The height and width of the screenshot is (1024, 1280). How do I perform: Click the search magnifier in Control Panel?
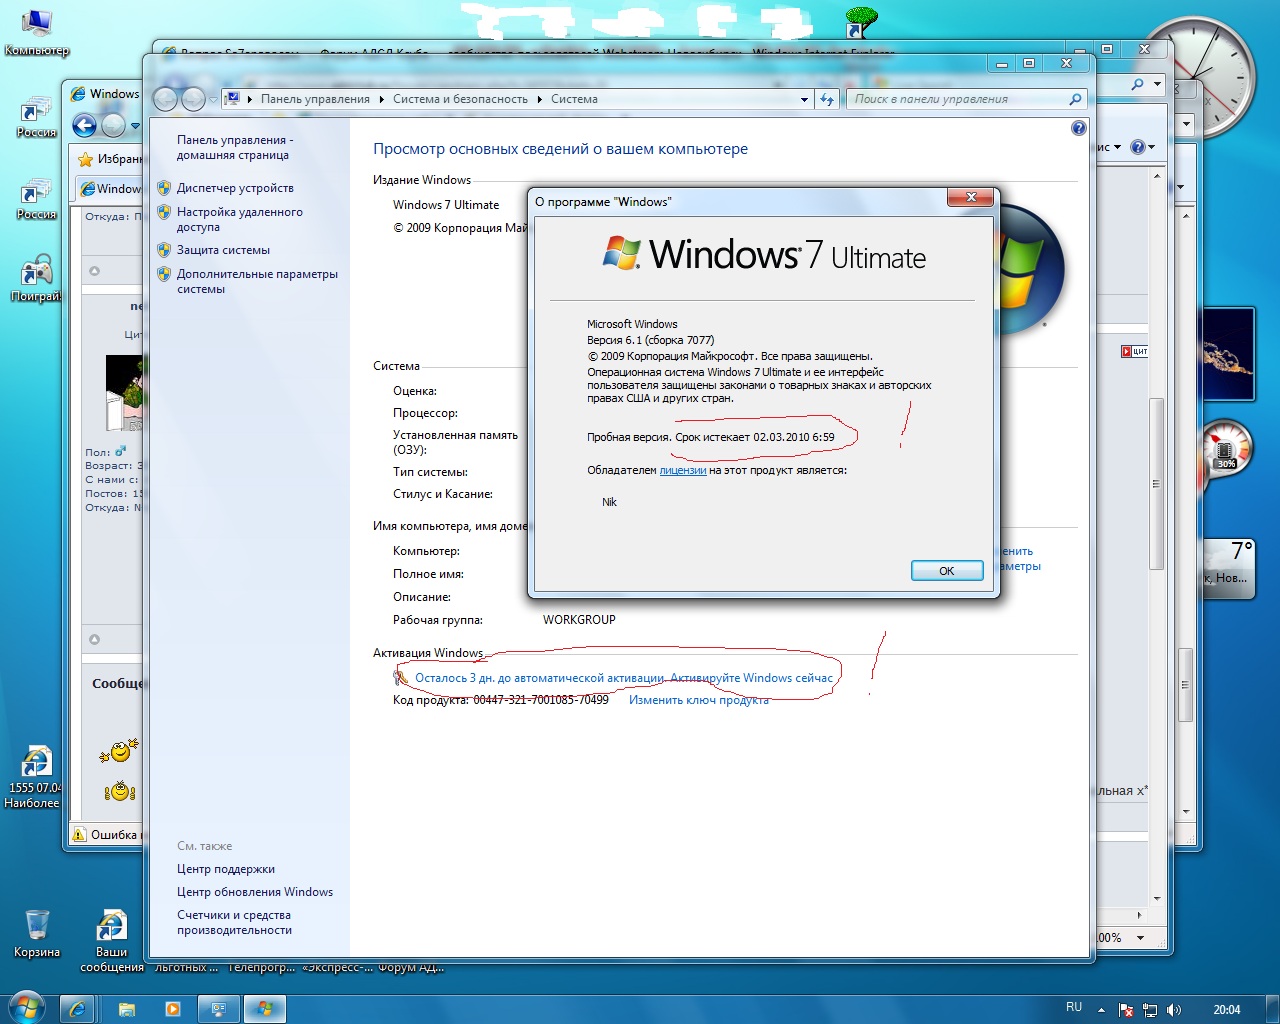[1075, 99]
